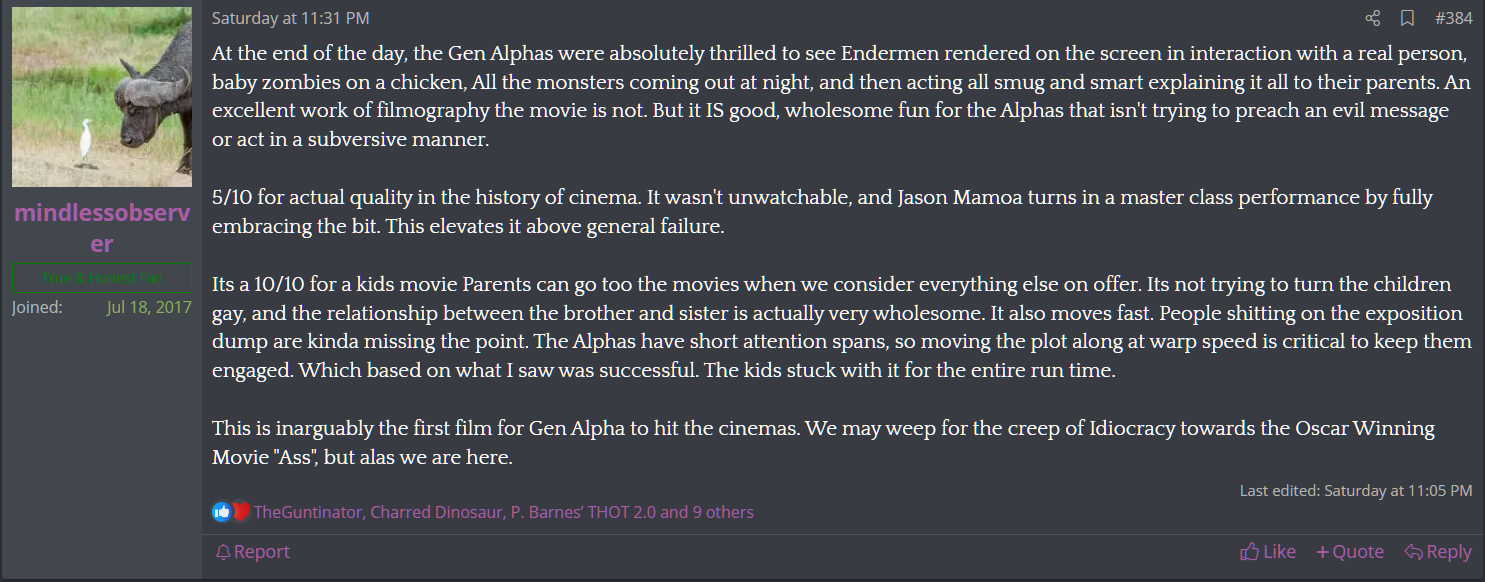This screenshot has height=582, width=1485.
Task: Quote this post with +Quote
Action: (1350, 552)
